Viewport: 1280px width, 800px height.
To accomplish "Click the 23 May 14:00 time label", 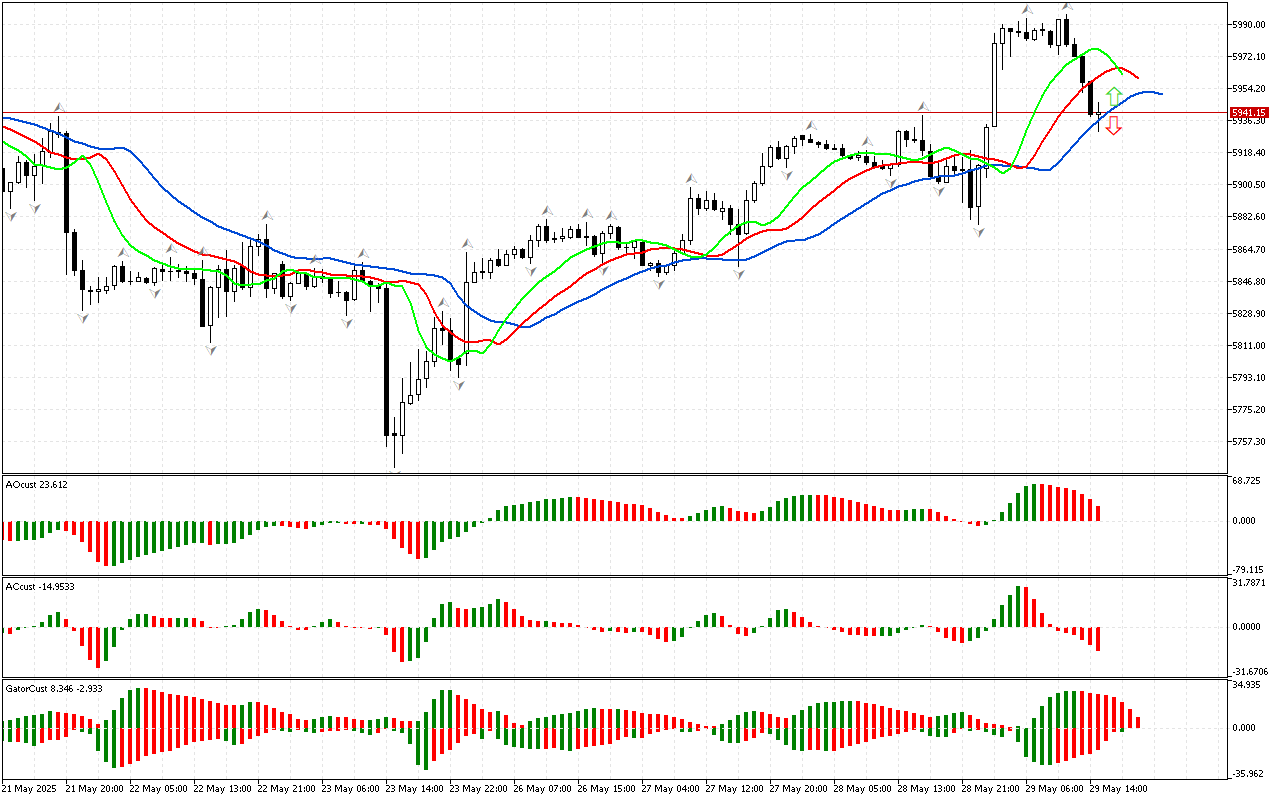I will [416, 788].
